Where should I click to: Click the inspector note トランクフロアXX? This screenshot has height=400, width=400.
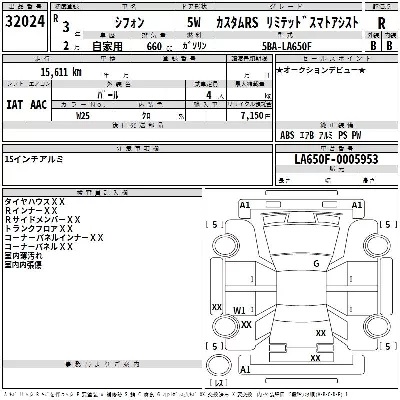coord(39,229)
